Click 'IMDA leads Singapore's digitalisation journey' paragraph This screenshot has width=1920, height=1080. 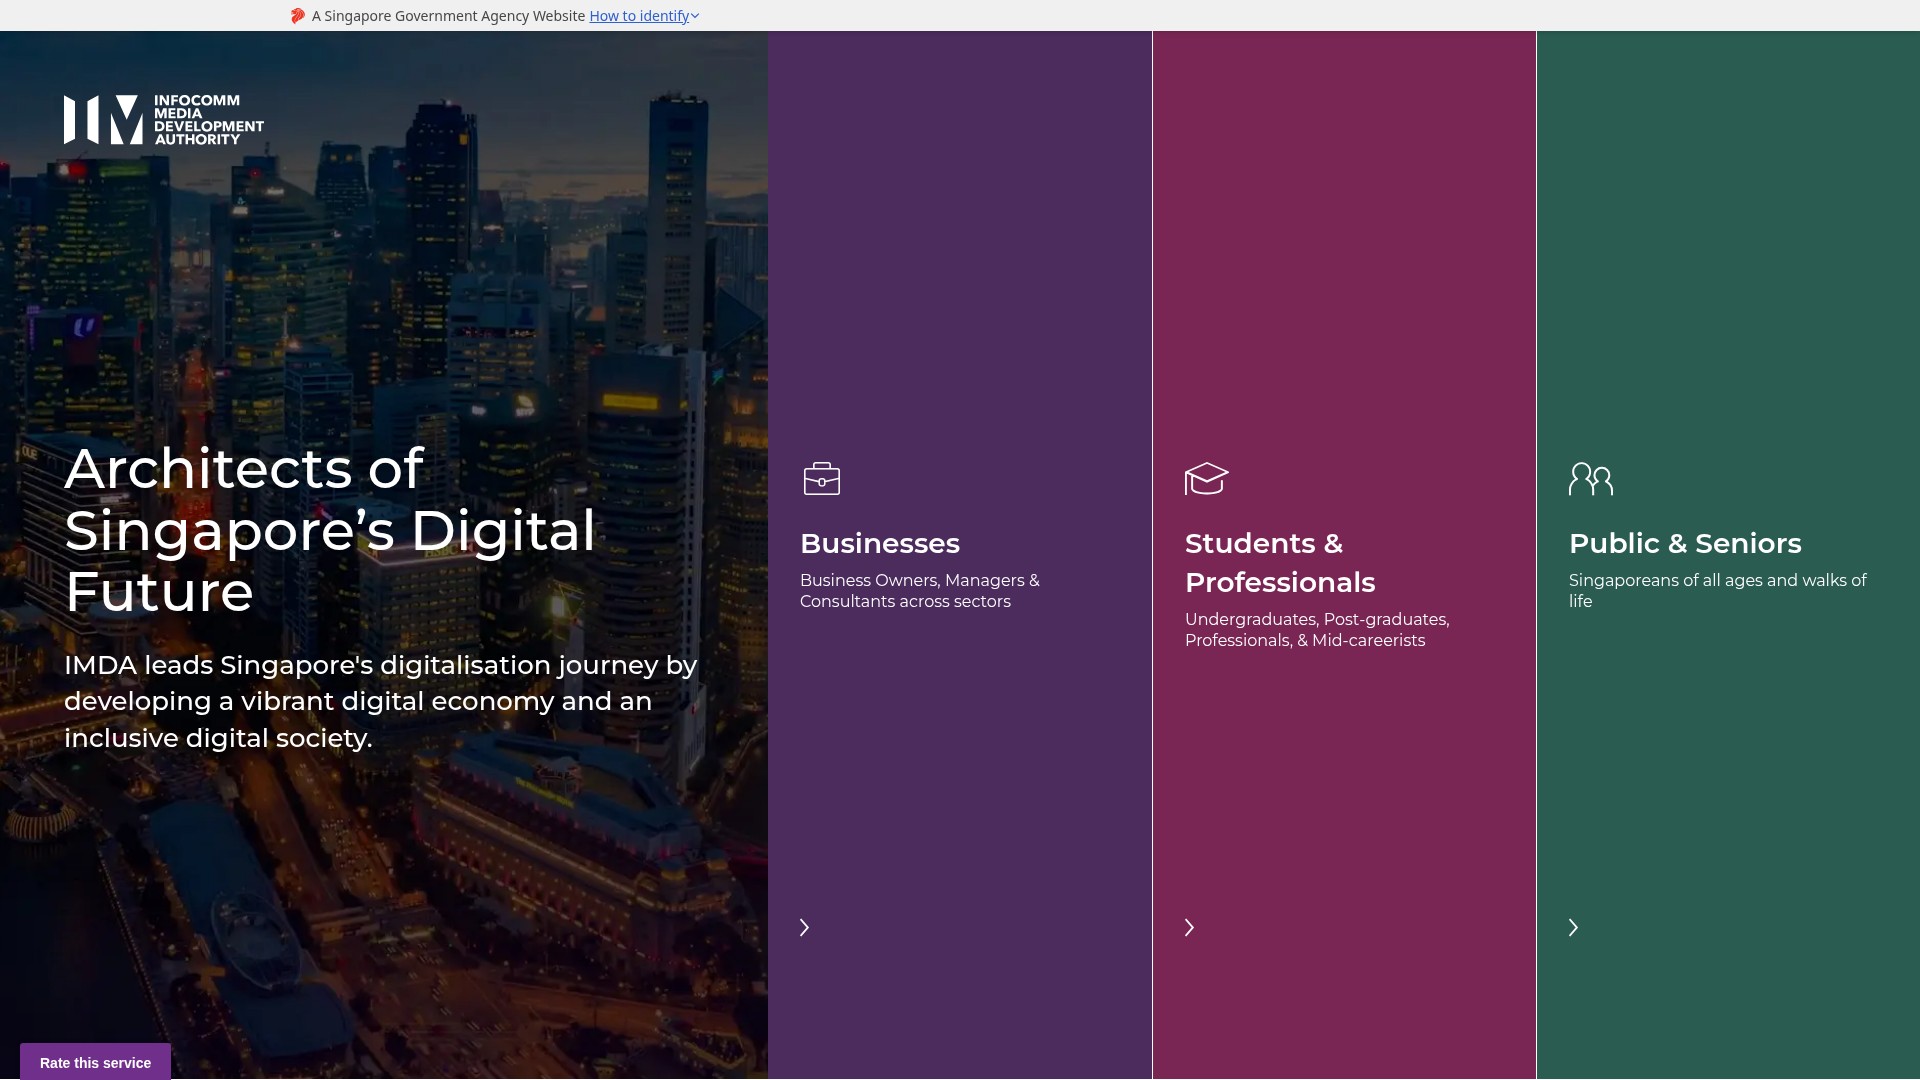tap(381, 702)
